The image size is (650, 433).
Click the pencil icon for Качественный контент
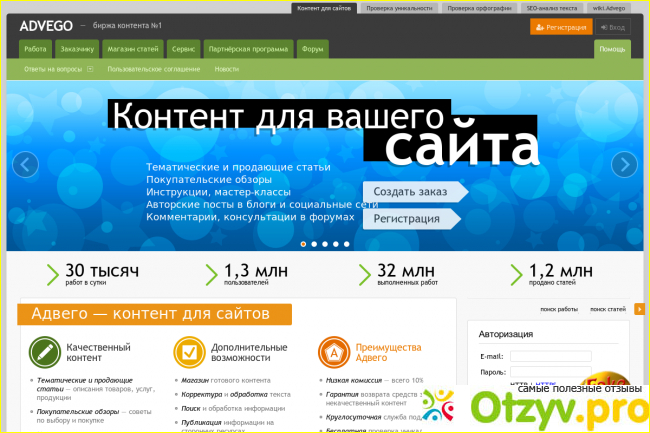click(42, 351)
